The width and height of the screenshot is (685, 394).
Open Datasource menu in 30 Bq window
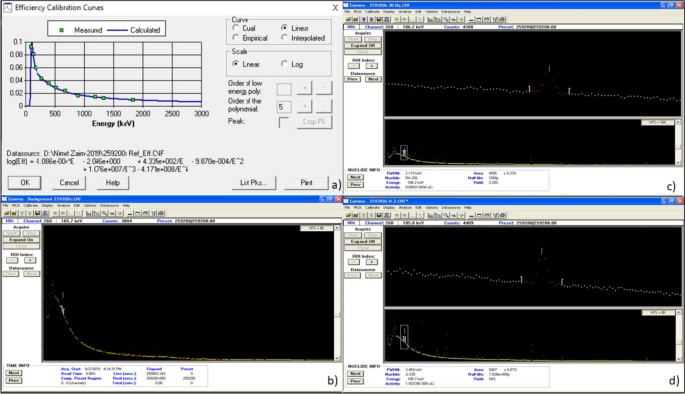point(451,11)
